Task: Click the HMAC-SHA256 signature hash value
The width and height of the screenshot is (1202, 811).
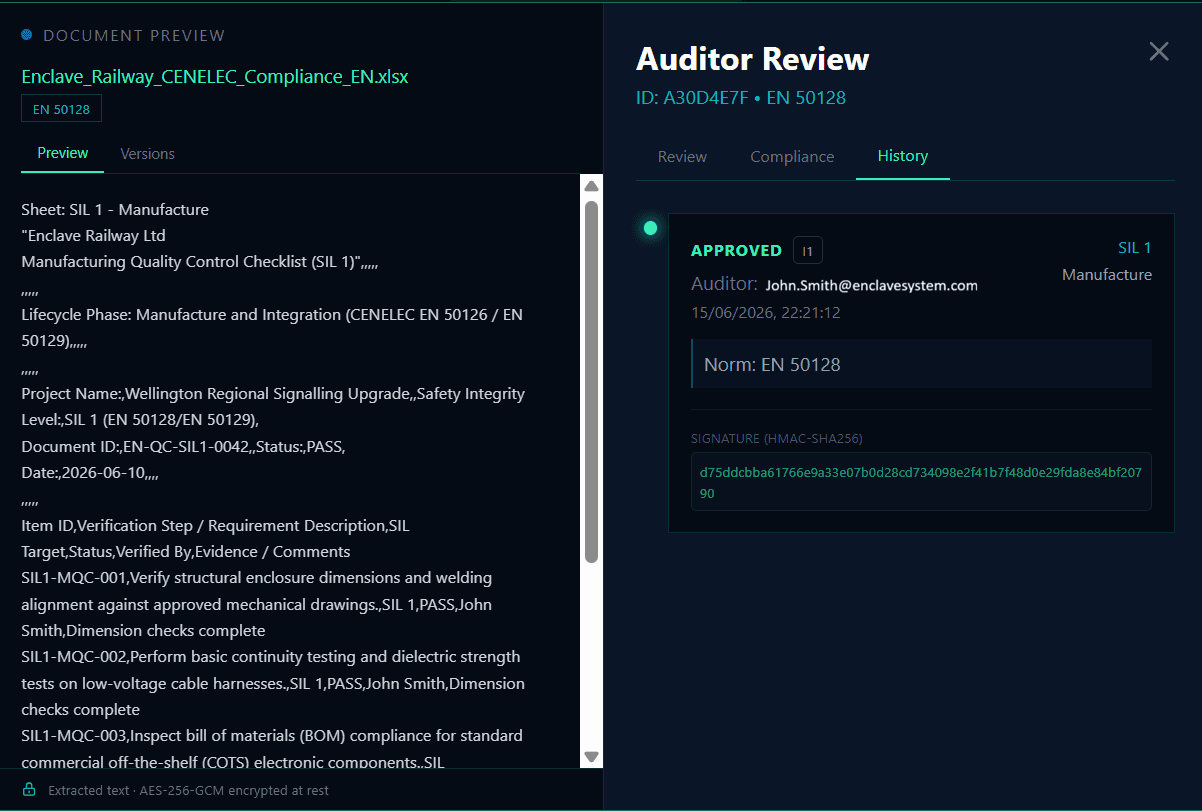Action: click(x=921, y=482)
